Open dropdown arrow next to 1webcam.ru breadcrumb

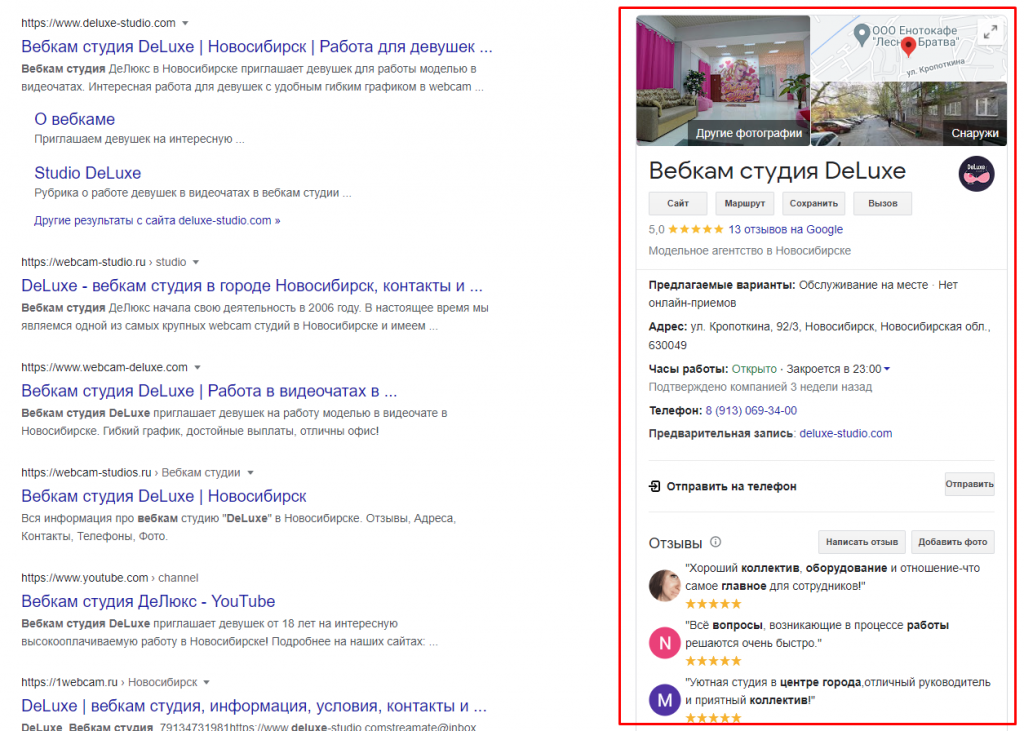coord(206,682)
